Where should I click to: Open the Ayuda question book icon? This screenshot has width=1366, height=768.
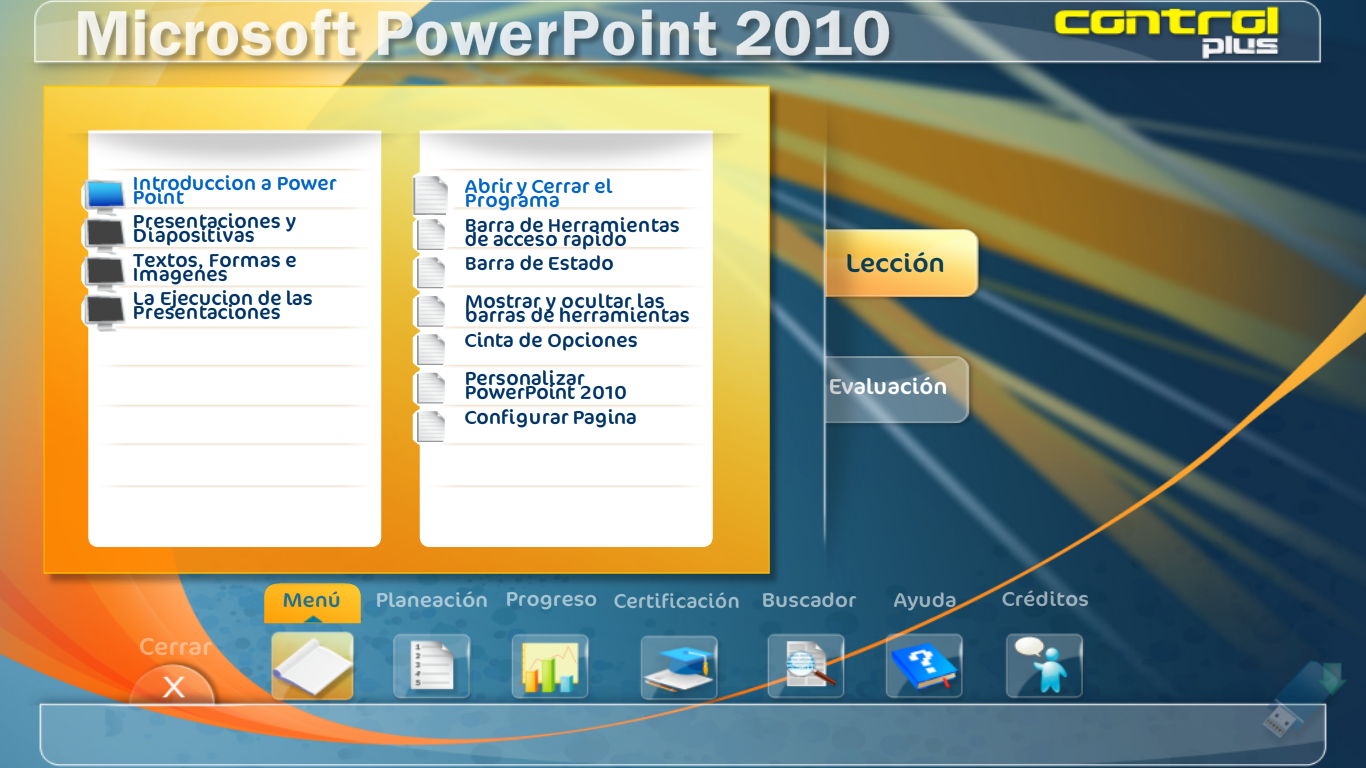924,666
